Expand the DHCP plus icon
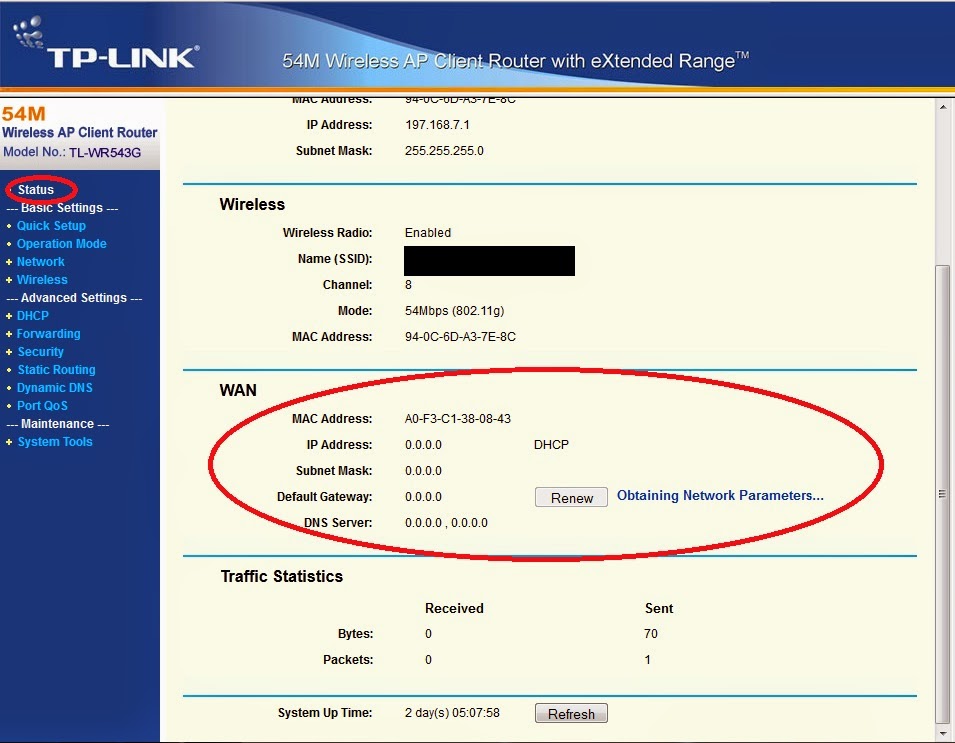 pyautogui.click(x=9, y=316)
